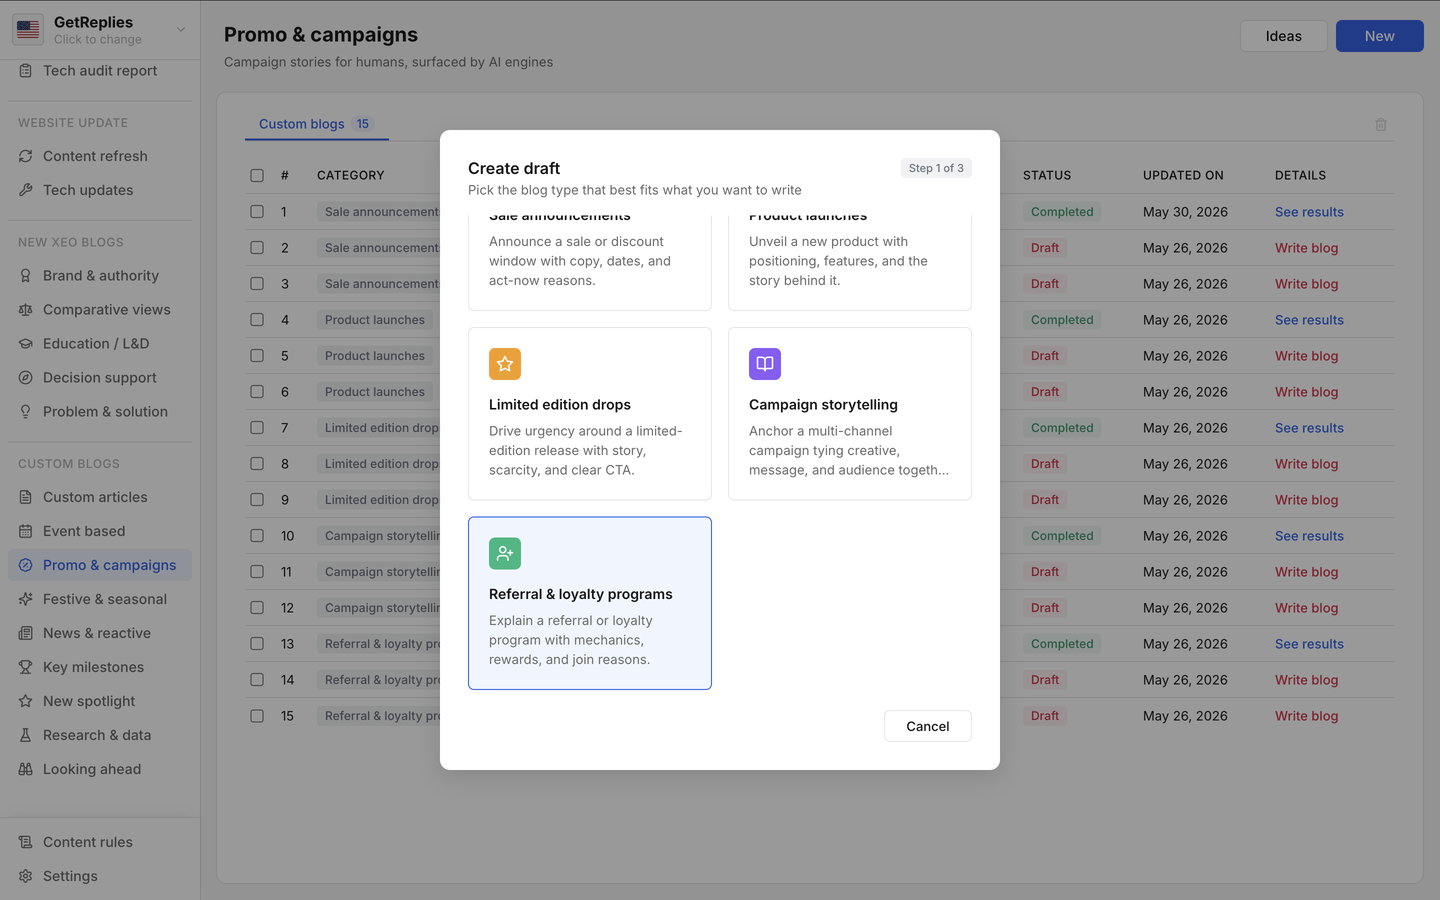The height and width of the screenshot is (900, 1440).
Task: Click the May 30, 2026 date cell
Action: tap(1185, 212)
